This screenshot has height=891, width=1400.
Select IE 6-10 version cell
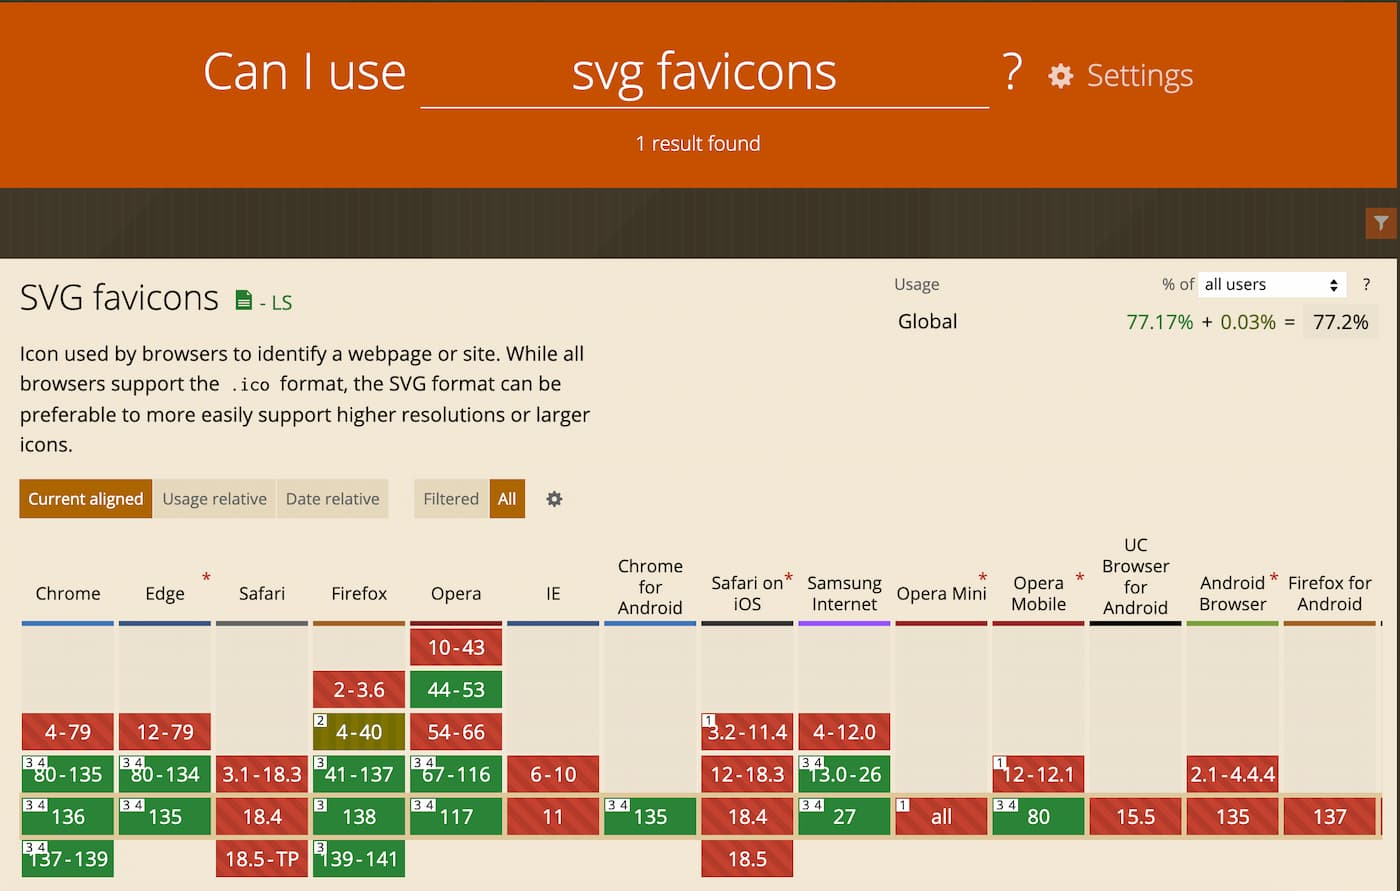[553, 774]
